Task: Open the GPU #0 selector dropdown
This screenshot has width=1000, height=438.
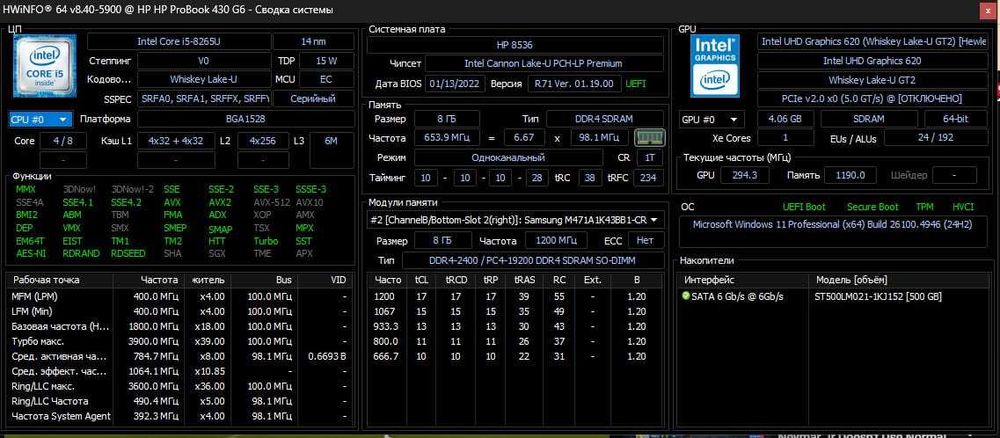Action: pyautogui.click(x=711, y=119)
